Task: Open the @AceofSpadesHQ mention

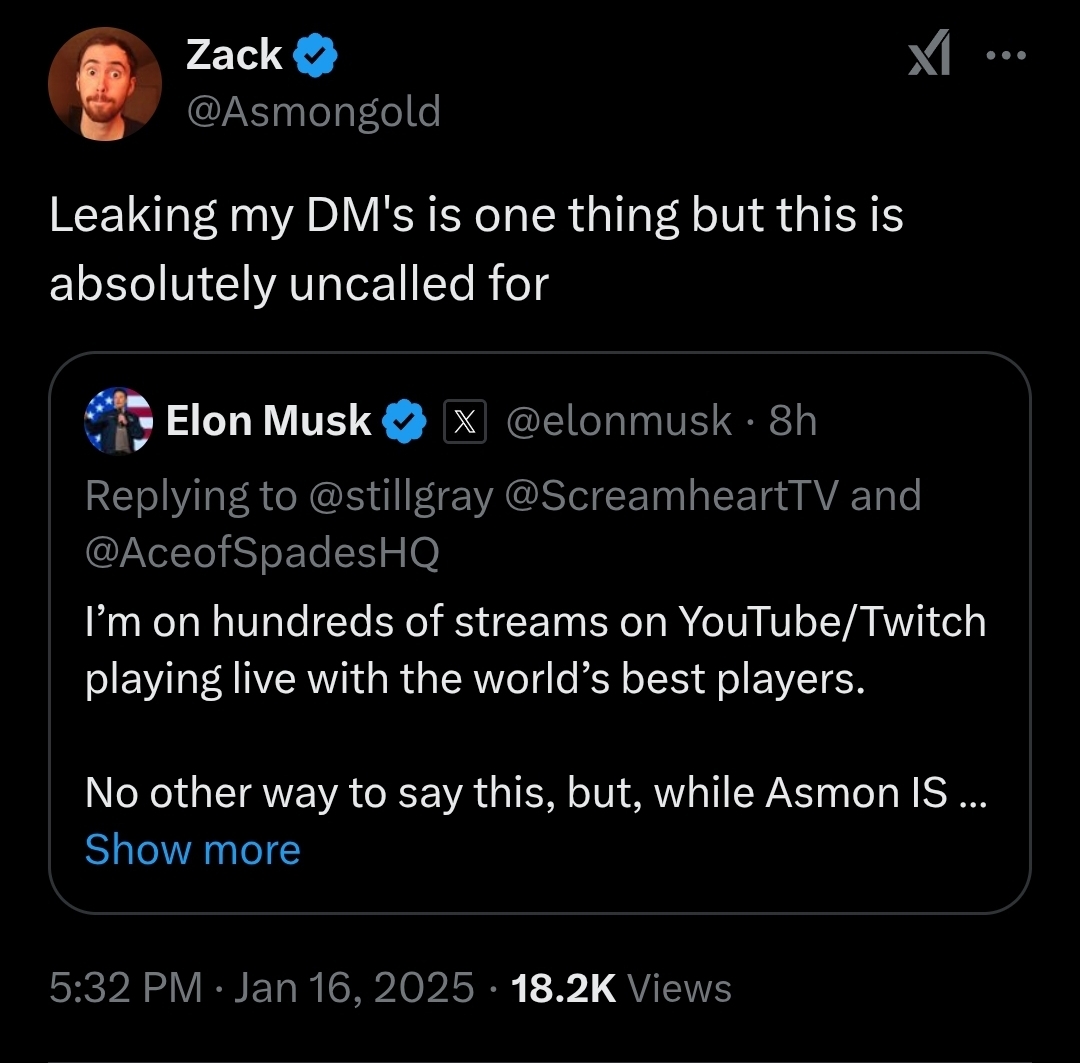Action: 262,552
